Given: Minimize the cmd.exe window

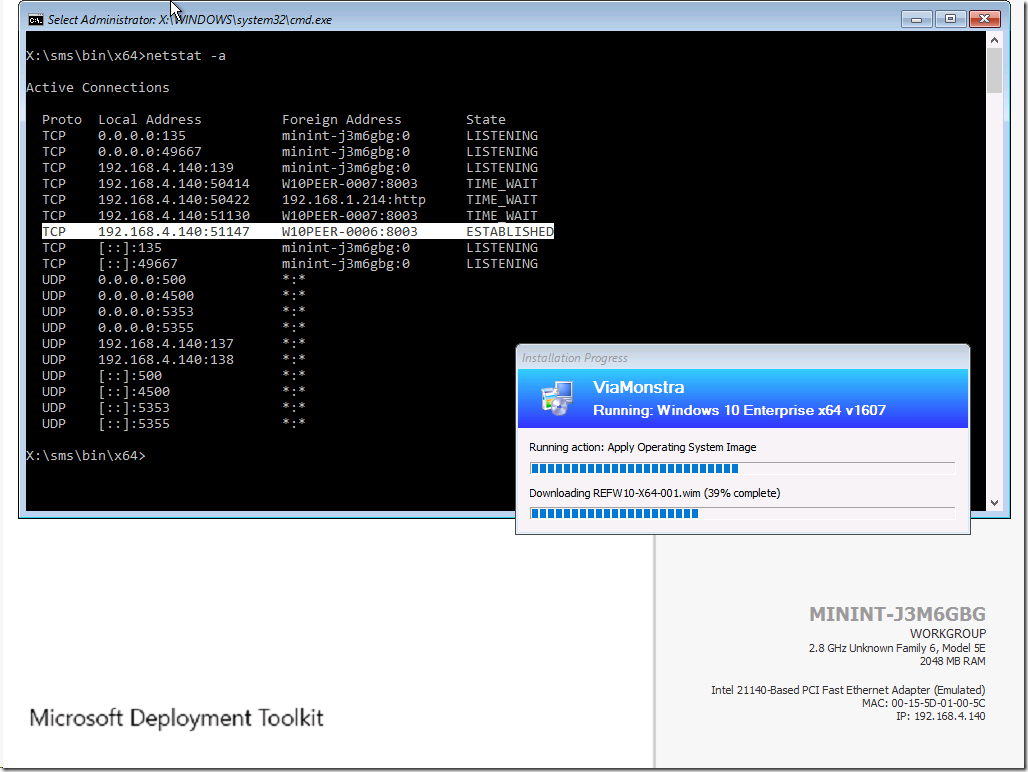Looking at the screenshot, I should [x=917, y=20].
